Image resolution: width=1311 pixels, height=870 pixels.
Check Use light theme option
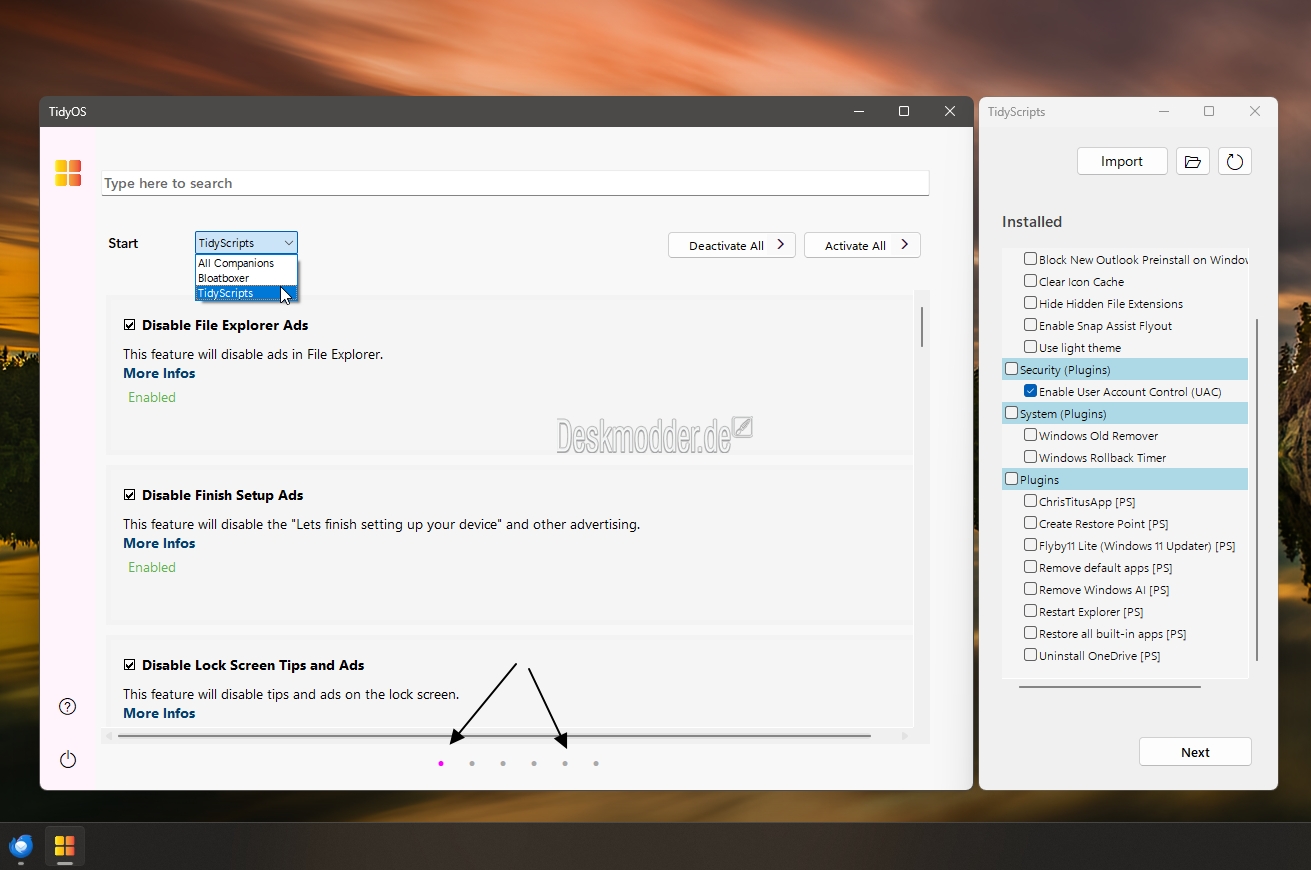[x=1030, y=347]
